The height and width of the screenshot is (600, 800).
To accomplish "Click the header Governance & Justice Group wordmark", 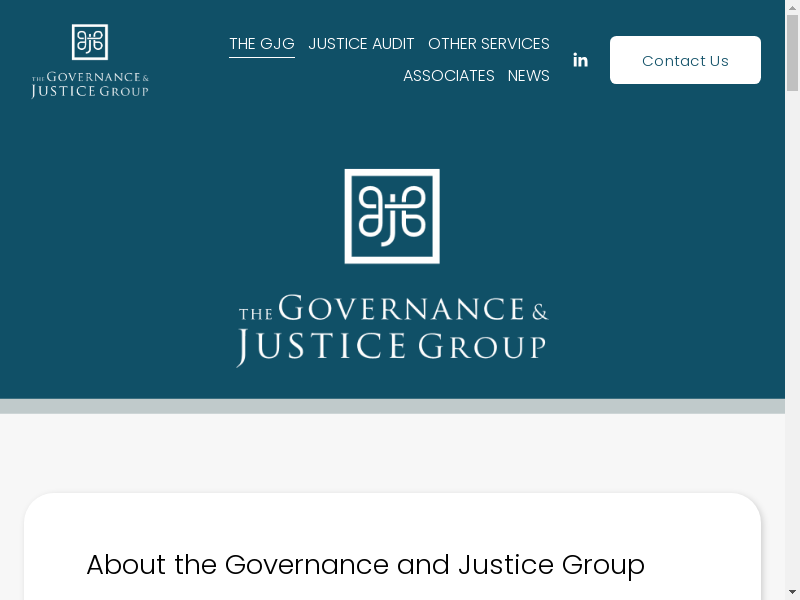I will click(x=90, y=86).
